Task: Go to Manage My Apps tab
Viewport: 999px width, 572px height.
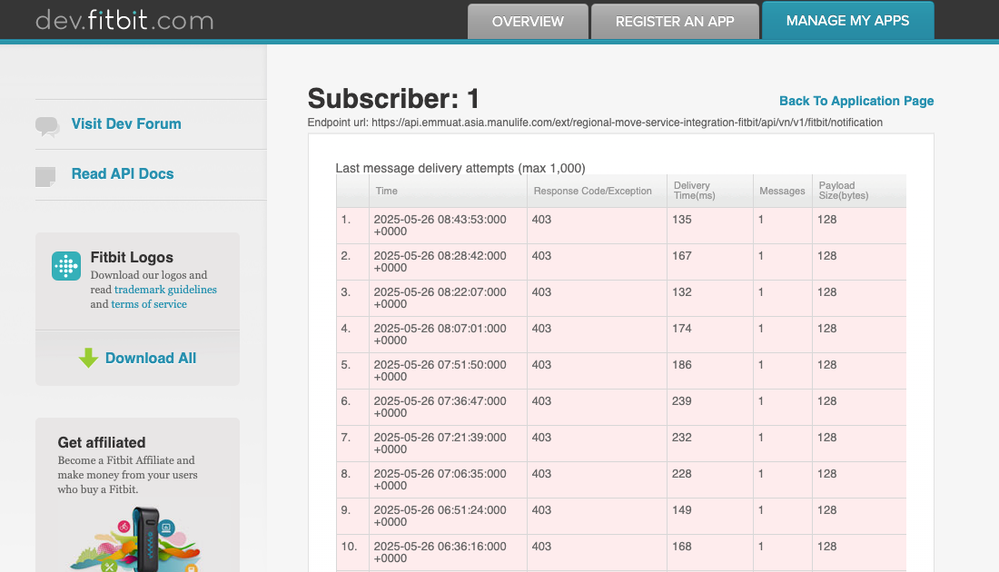Action: point(847,20)
